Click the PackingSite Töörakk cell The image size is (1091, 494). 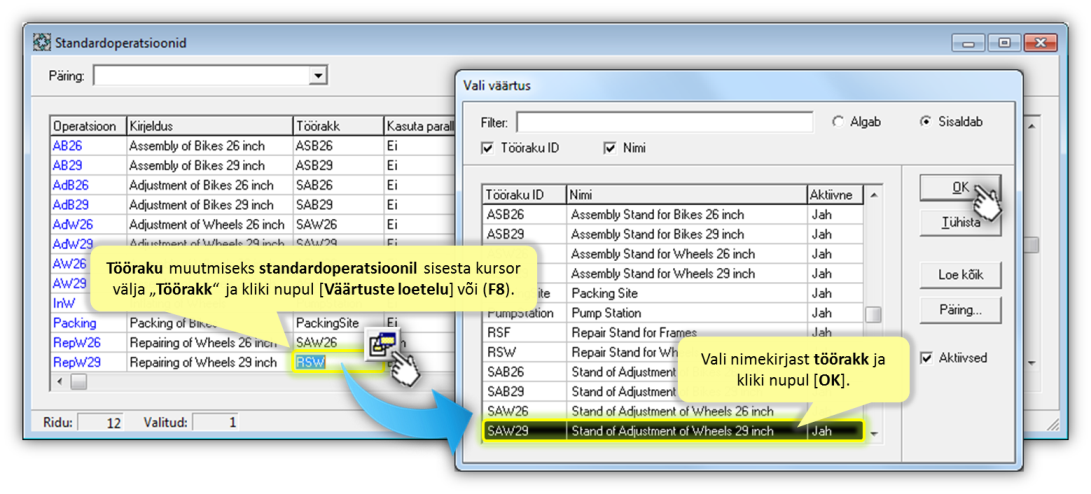(x=338, y=324)
